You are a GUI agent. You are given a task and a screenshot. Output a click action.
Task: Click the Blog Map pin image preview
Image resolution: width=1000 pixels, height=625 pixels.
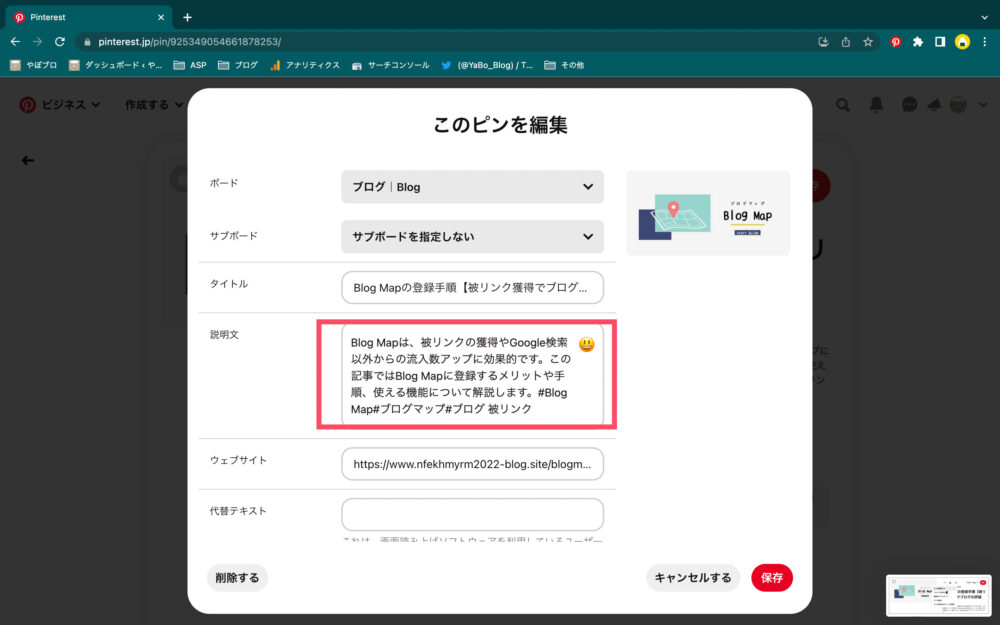click(x=708, y=213)
